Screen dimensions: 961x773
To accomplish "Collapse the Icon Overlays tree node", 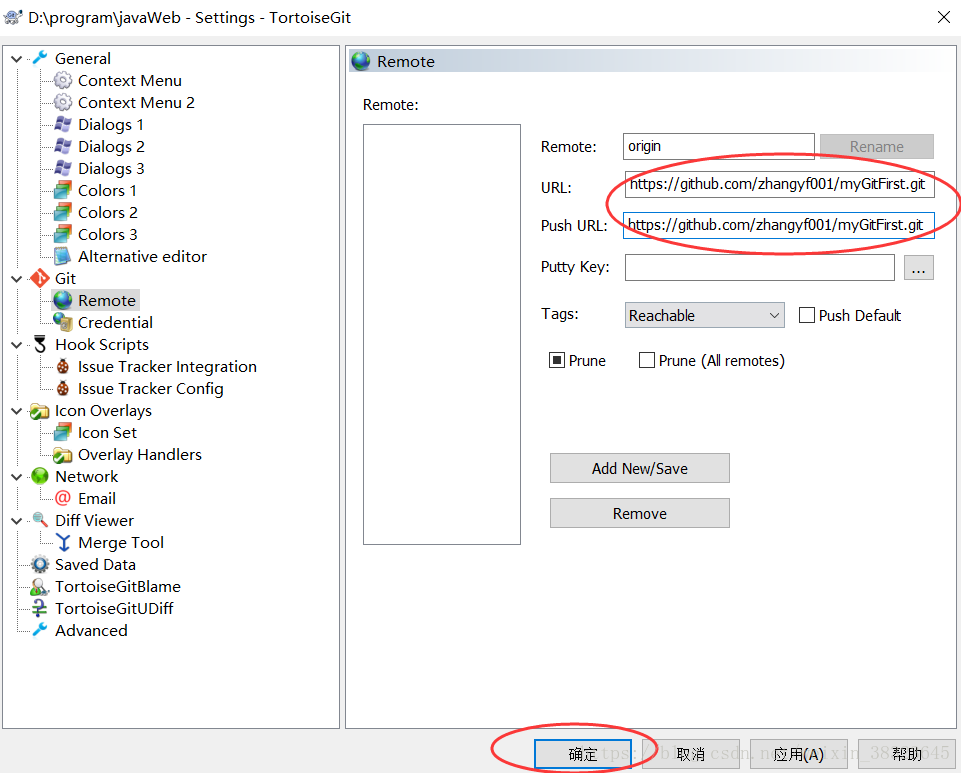I will pyautogui.click(x=17, y=411).
